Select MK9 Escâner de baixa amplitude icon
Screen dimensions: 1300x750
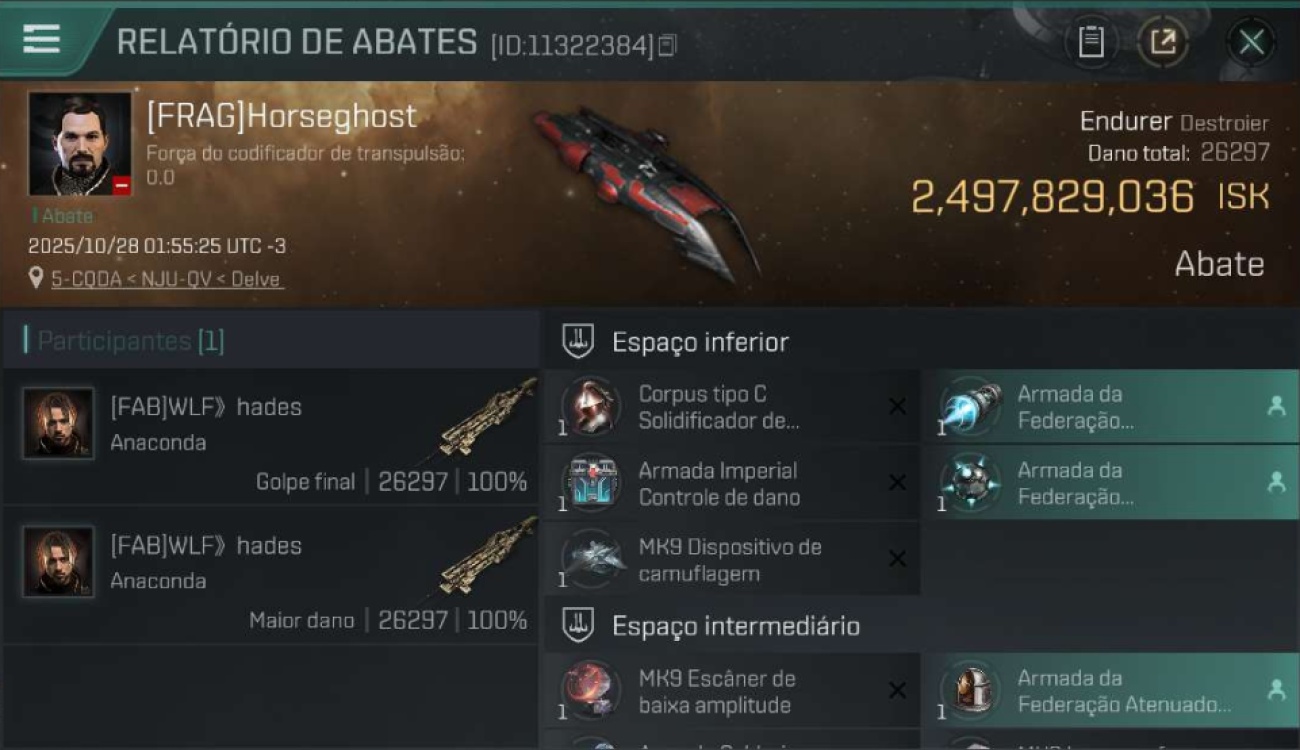pyautogui.click(x=590, y=691)
